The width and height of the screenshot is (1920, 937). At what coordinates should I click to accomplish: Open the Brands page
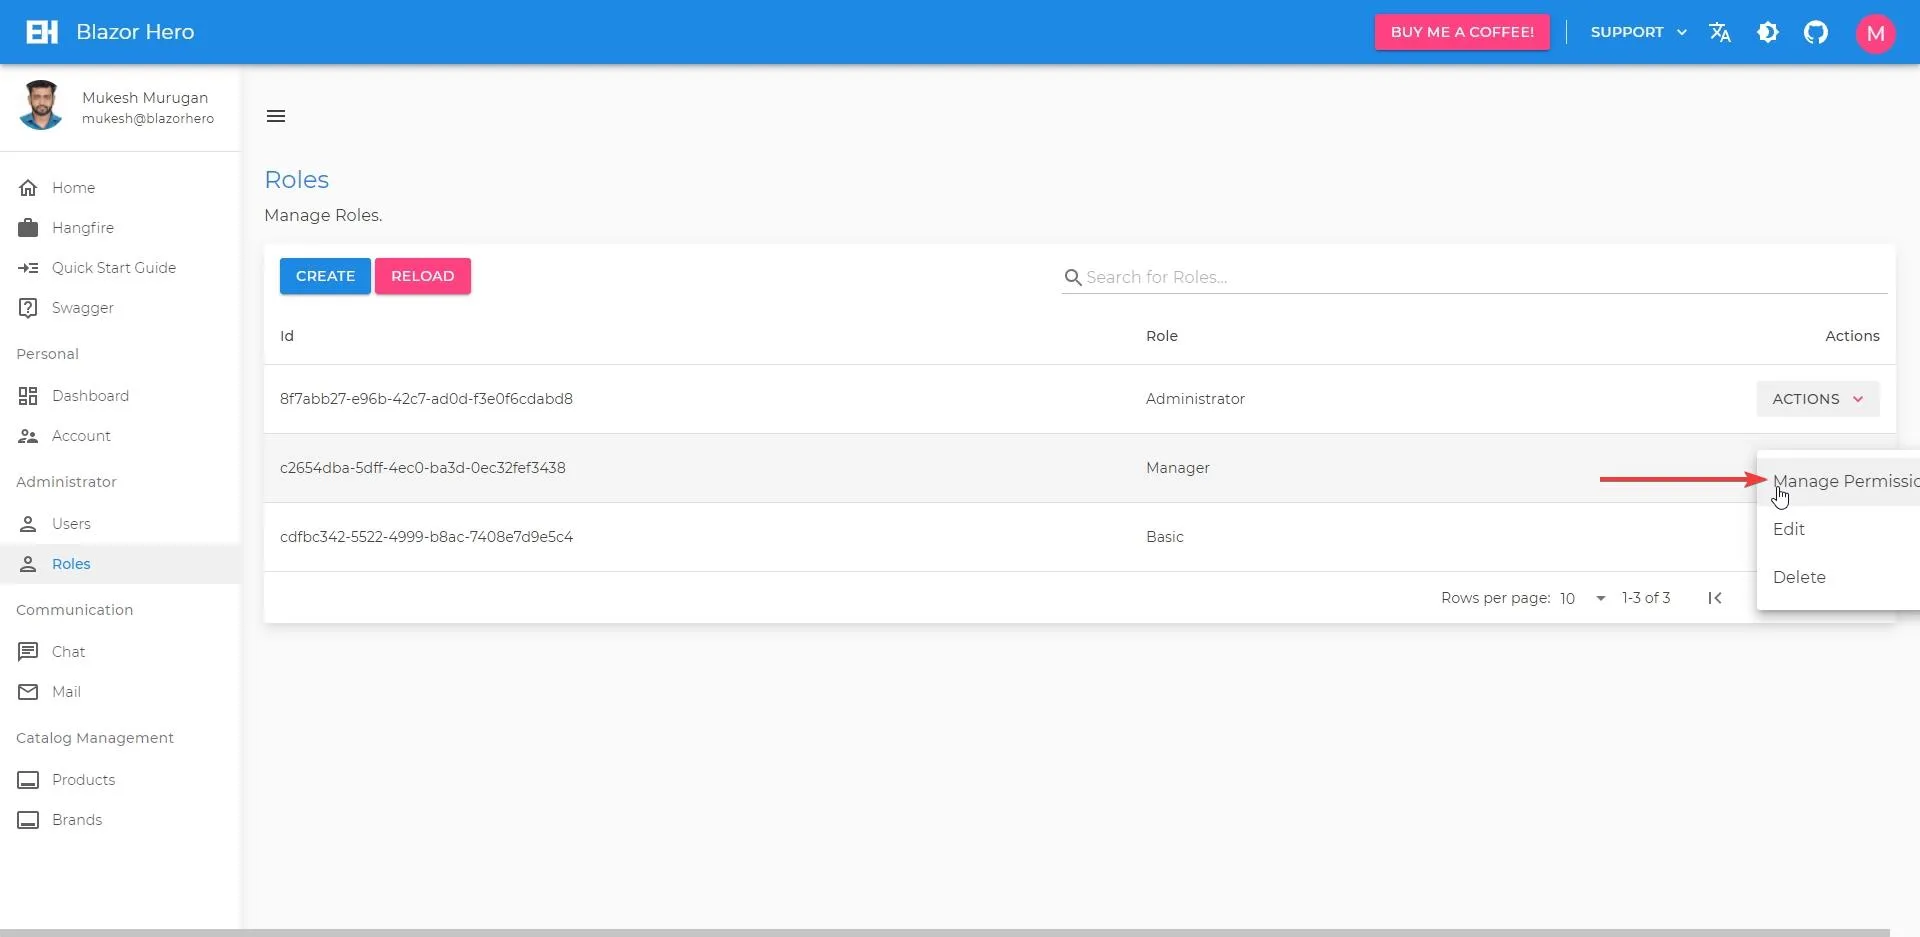pyautogui.click(x=77, y=819)
